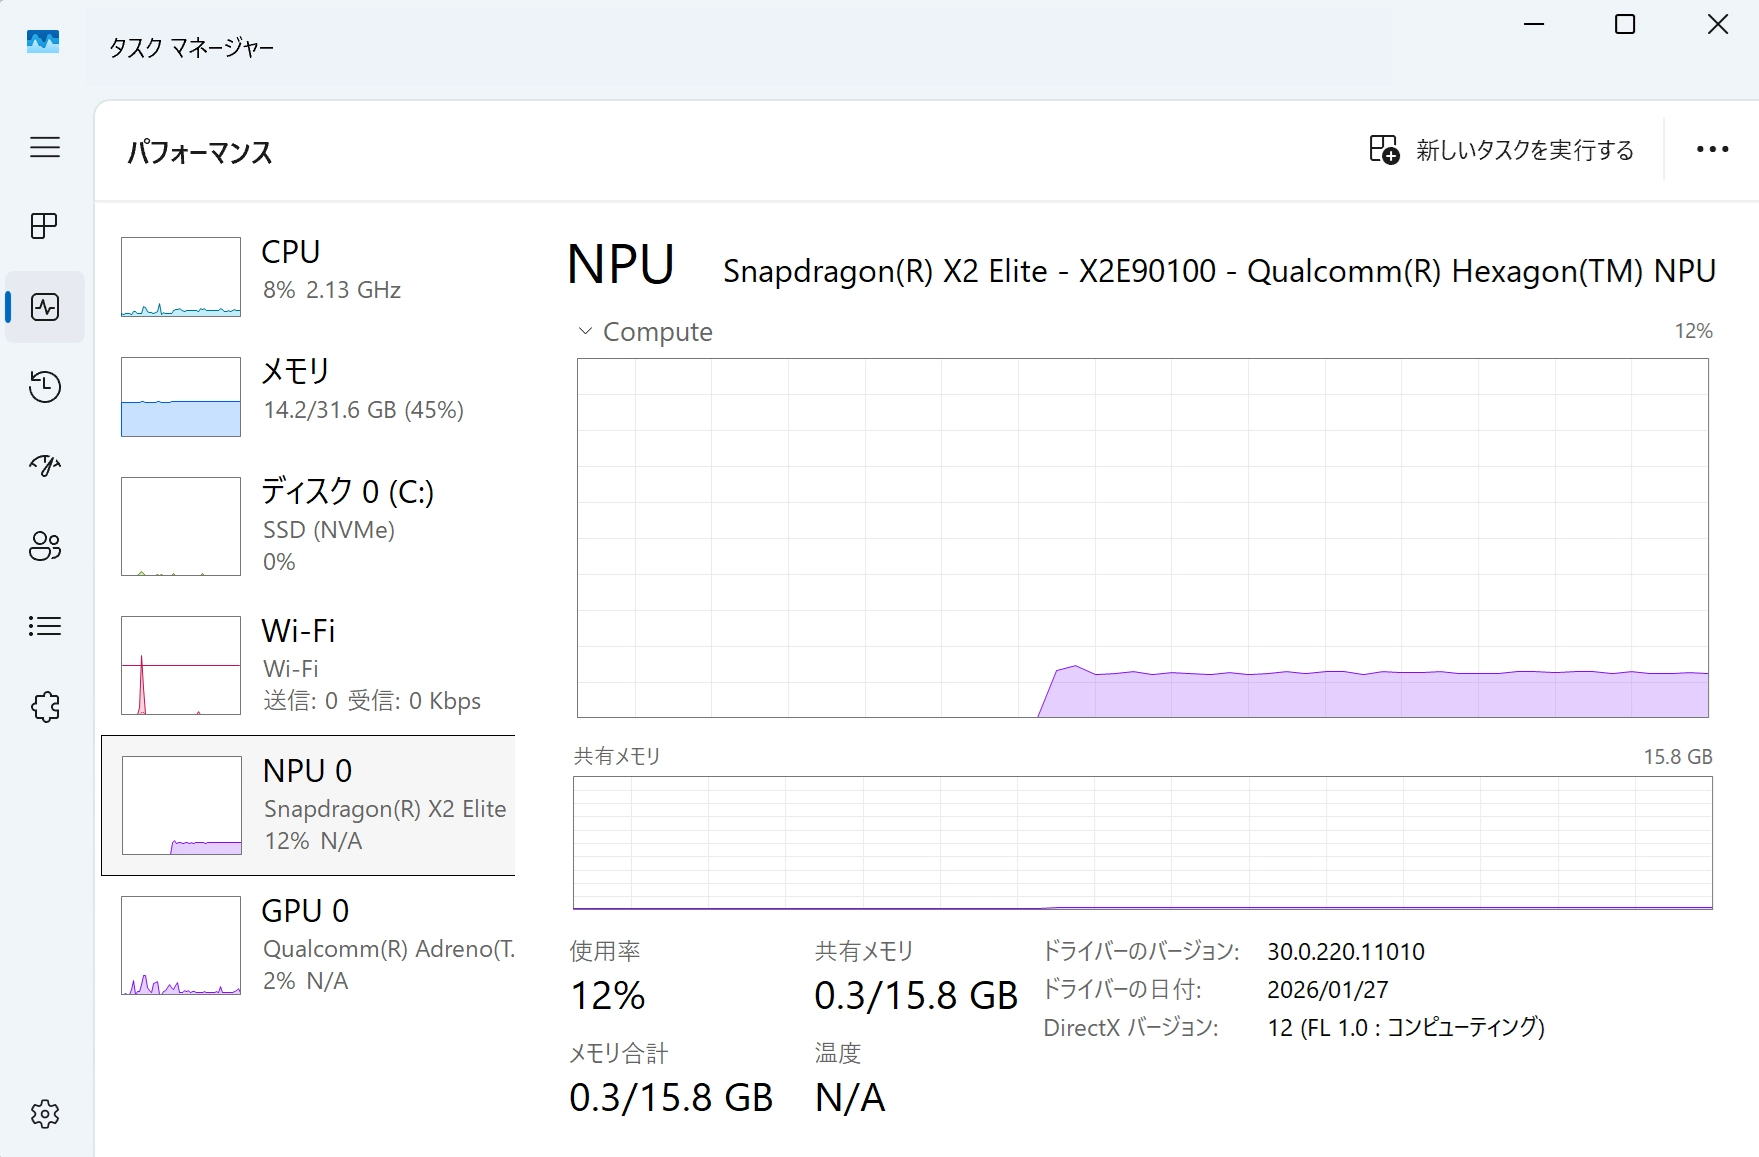The height and width of the screenshot is (1157, 1759).
Task: Click DirectX version 12 (FL 1.0) value
Action: [x=1406, y=1028]
